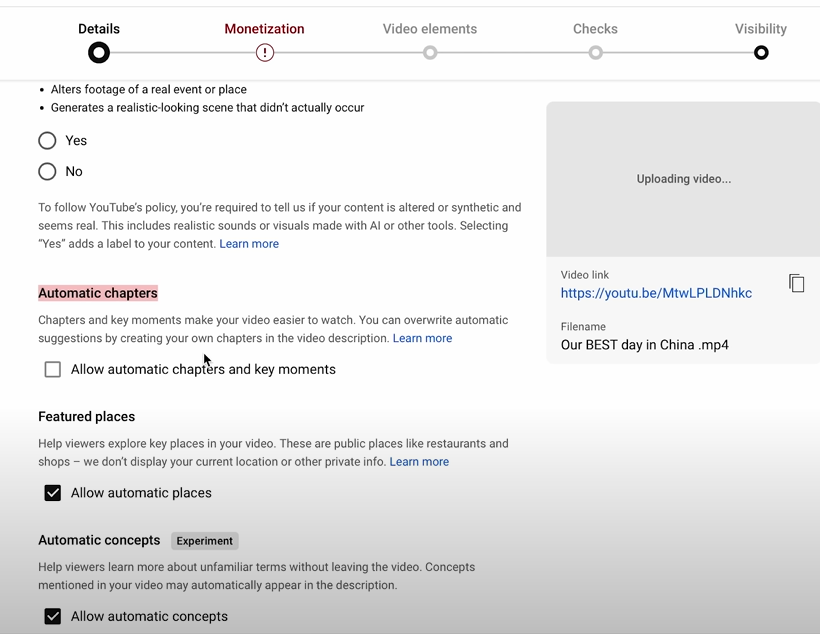Enable automatic chapters and key moments checkbox
The width and height of the screenshot is (820, 634).
tap(53, 370)
